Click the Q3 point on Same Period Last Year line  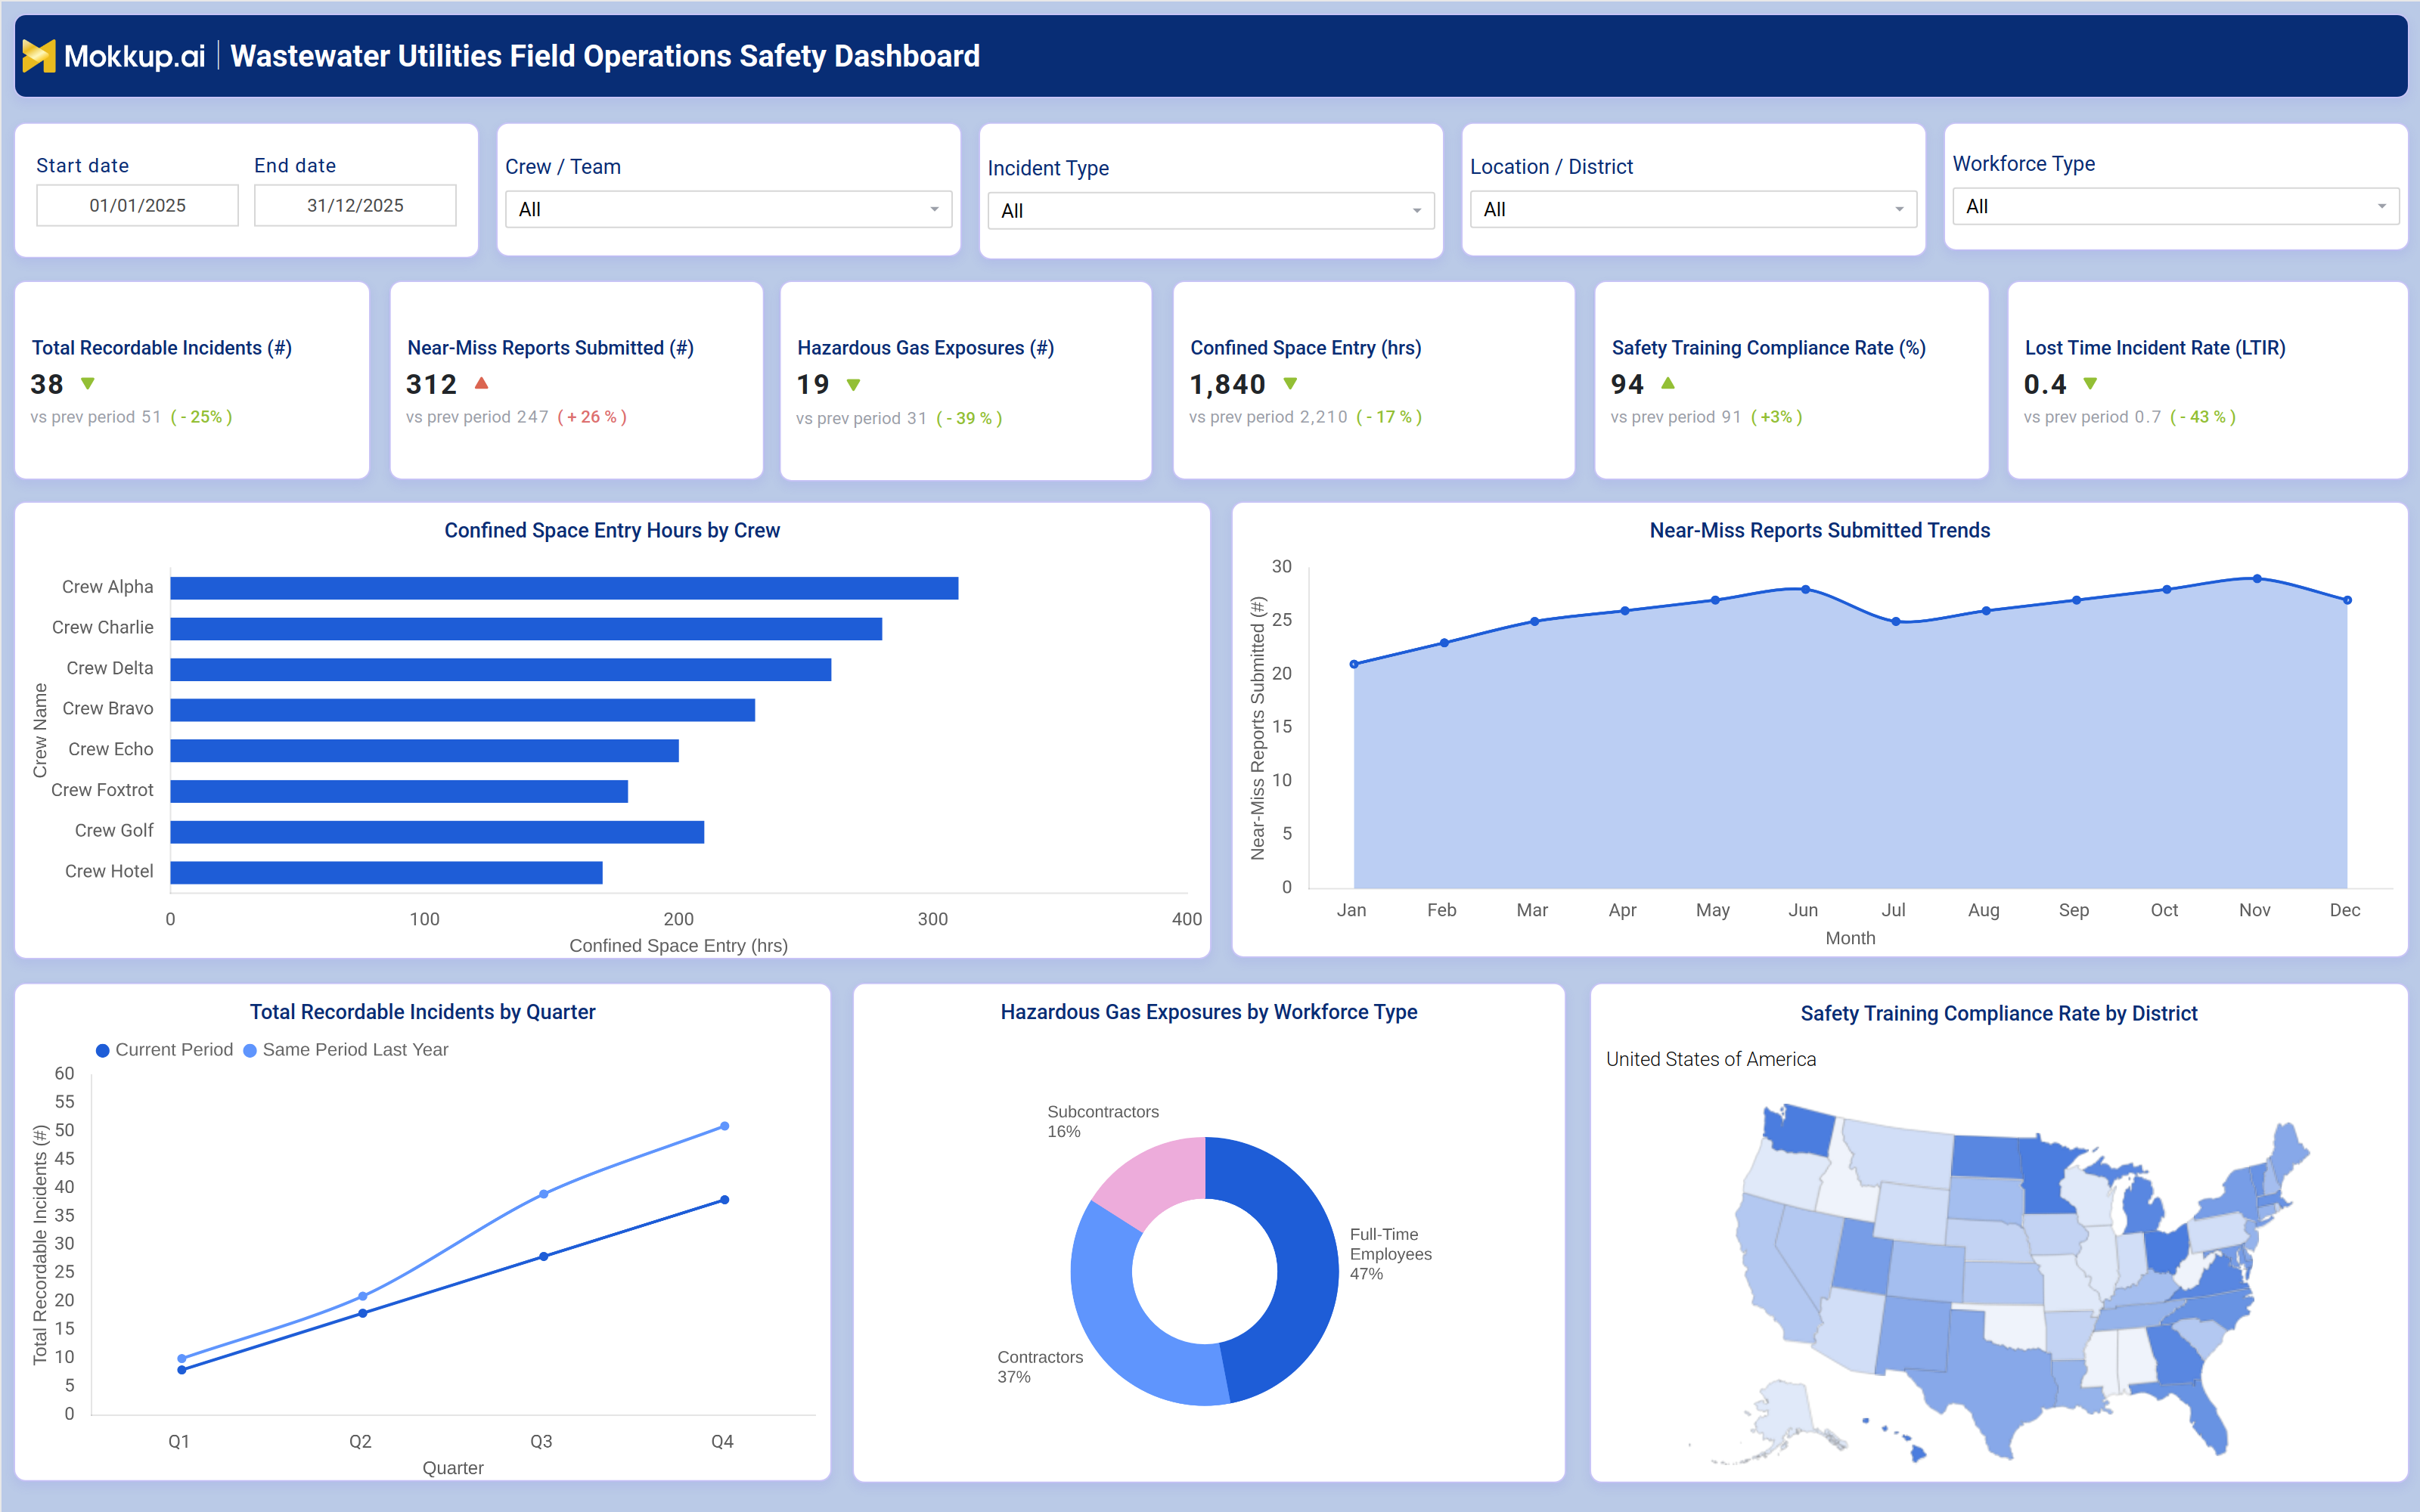coord(544,1194)
